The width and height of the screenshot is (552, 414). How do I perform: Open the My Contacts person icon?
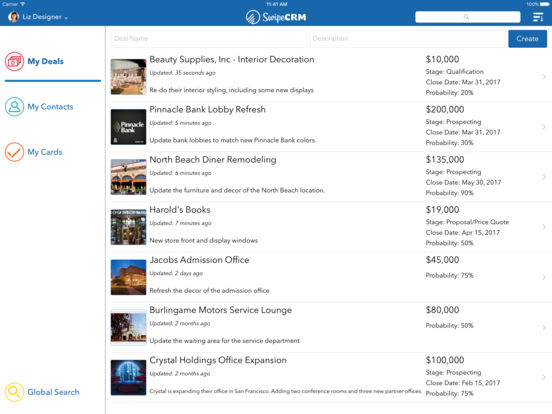point(14,107)
